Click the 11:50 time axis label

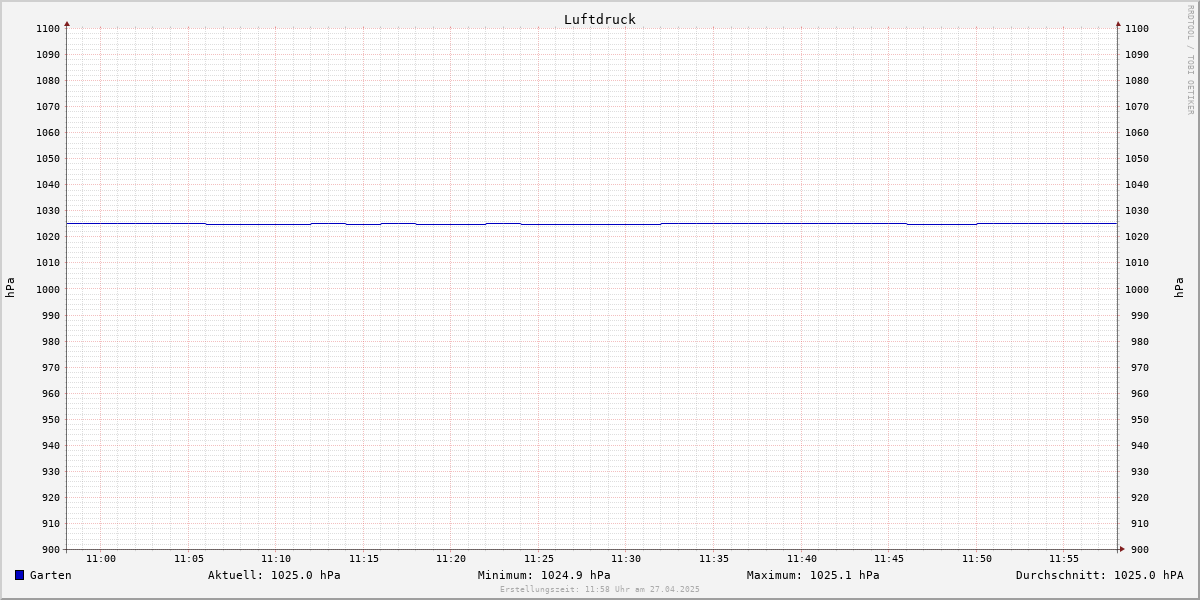tap(977, 558)
